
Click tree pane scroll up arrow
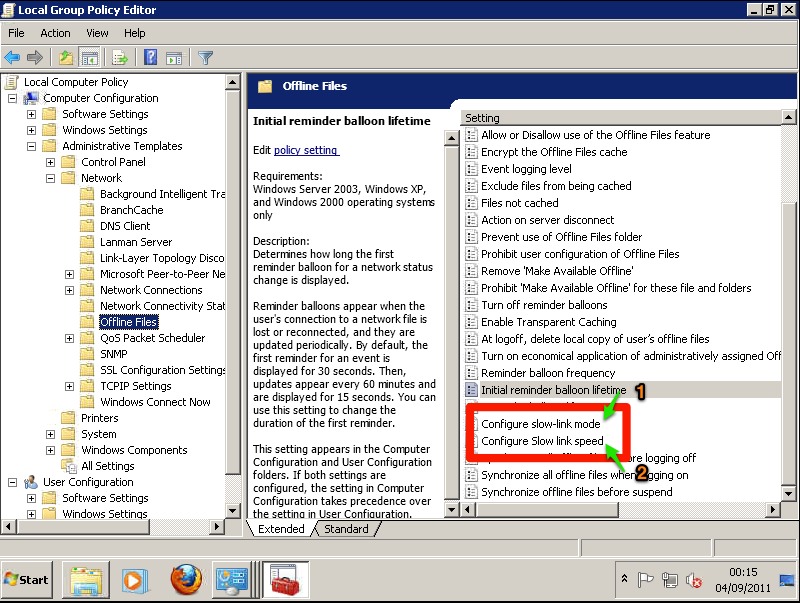233,82
